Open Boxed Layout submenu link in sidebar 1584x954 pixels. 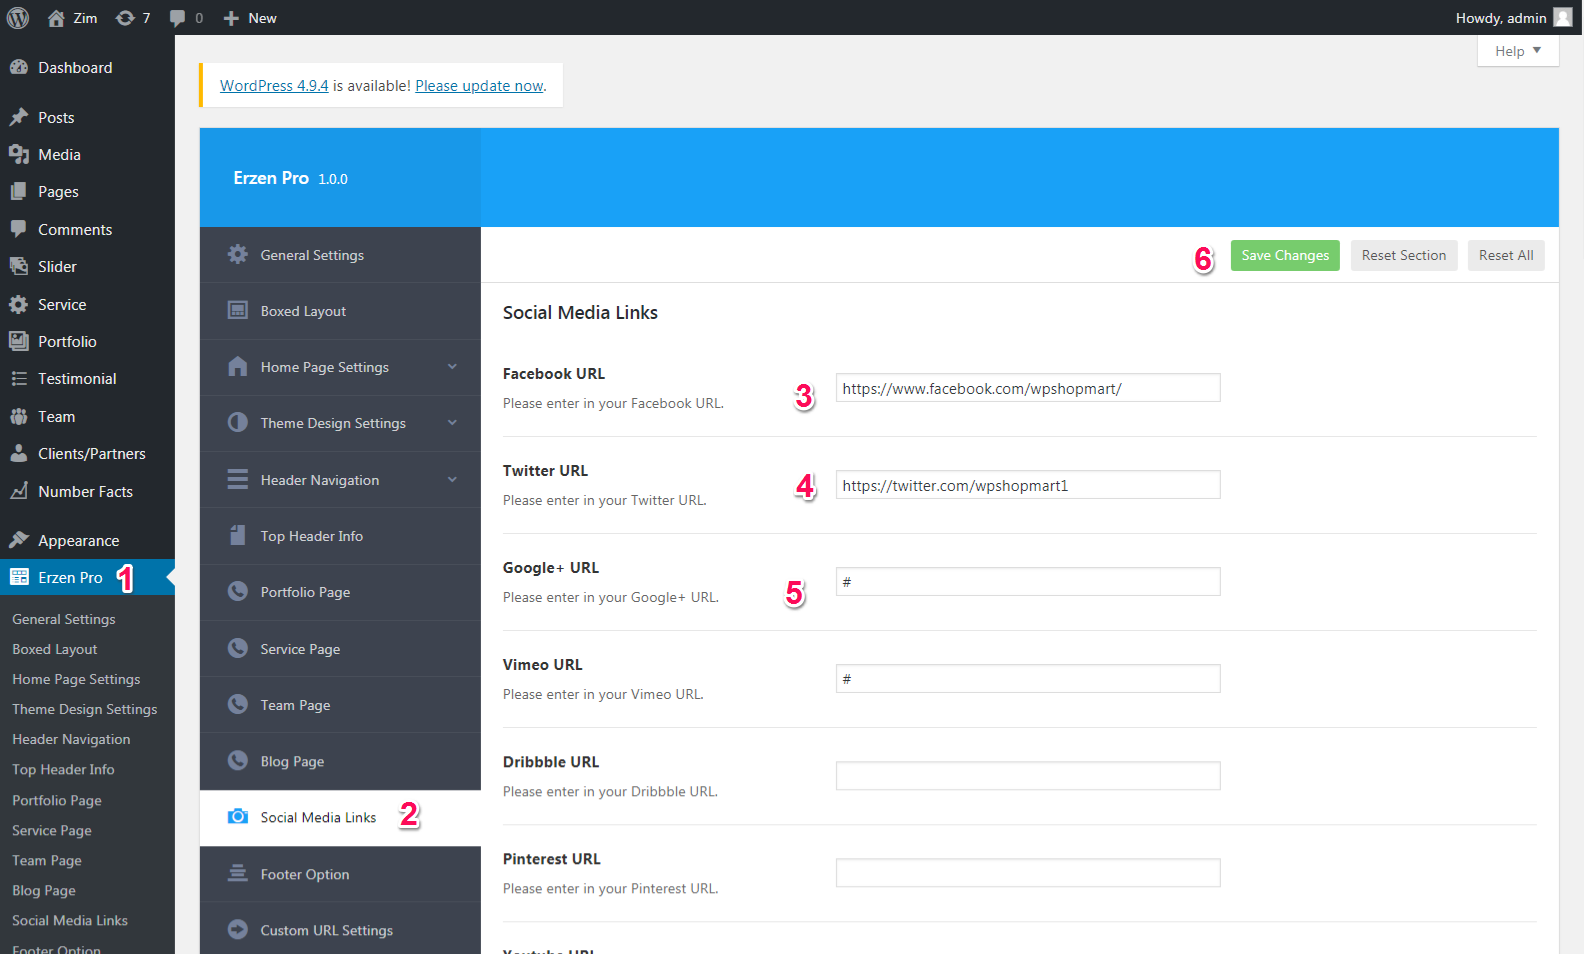pos(55,649)
